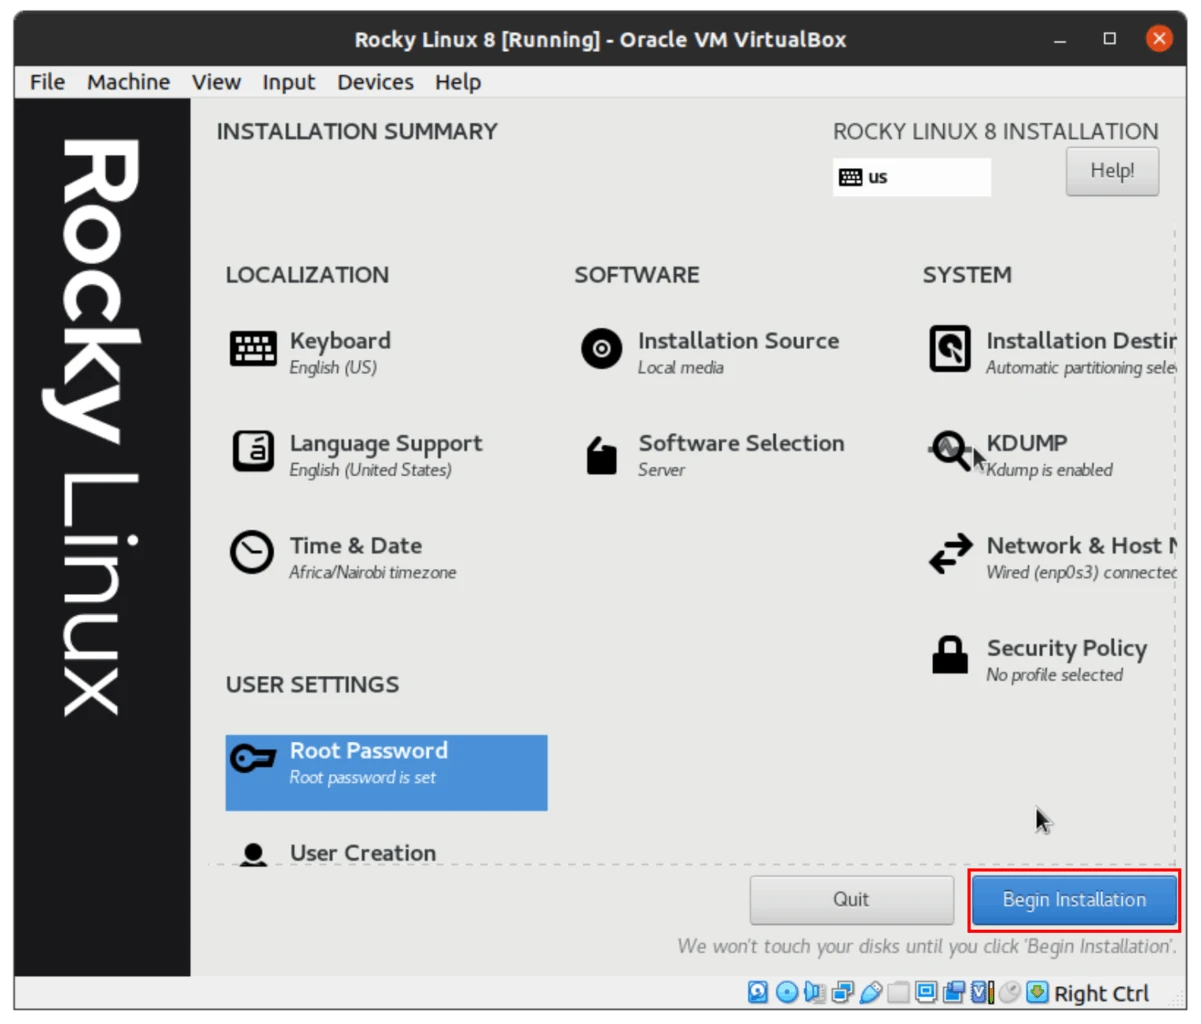This screenshot has width=1201, height=1024.
Task: Open Software Selection options
Action: coord(741,455)
